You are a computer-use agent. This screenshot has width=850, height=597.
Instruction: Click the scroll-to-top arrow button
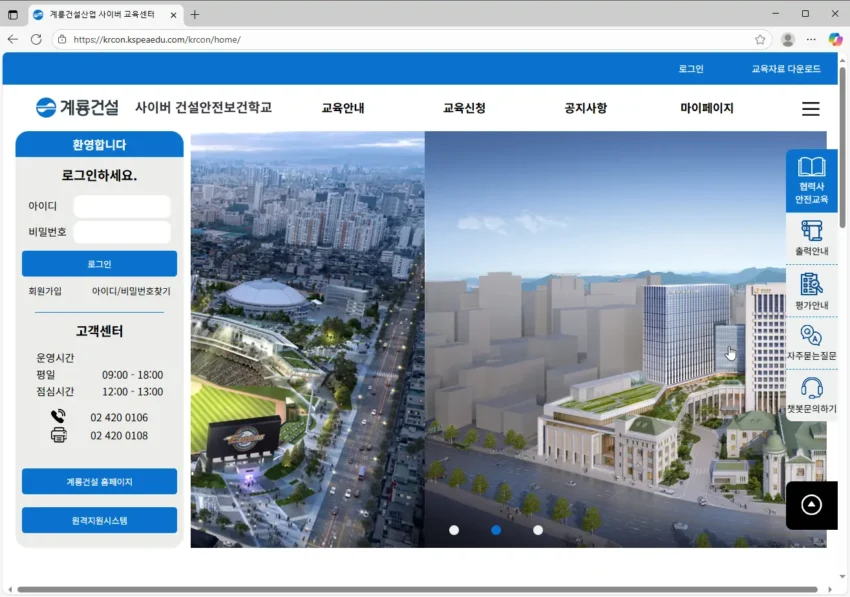point(811,505)
